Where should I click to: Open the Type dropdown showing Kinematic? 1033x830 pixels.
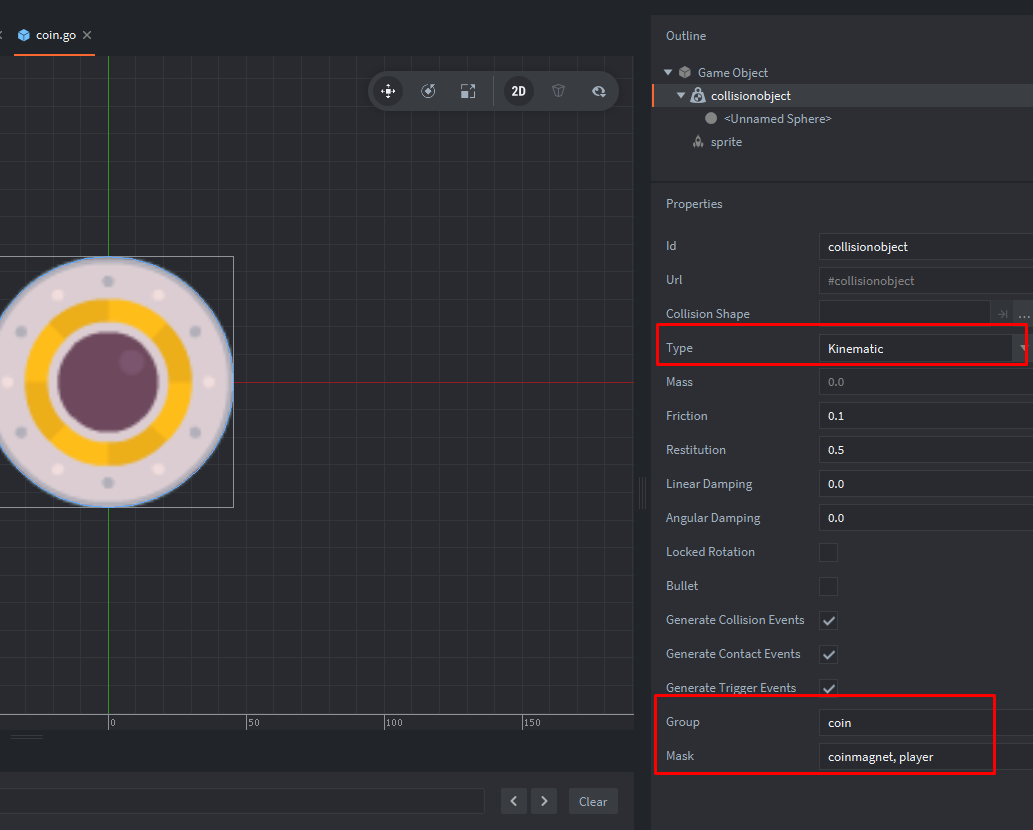[922, 348]
